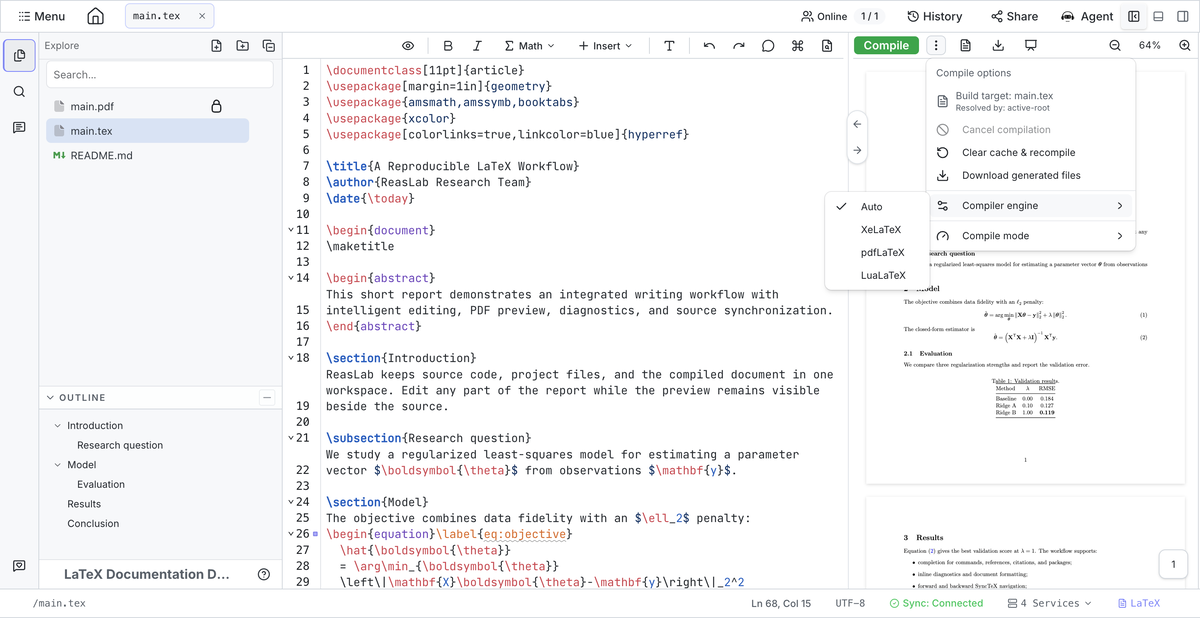Toggle the left sidebar layout

(1134, 16)
